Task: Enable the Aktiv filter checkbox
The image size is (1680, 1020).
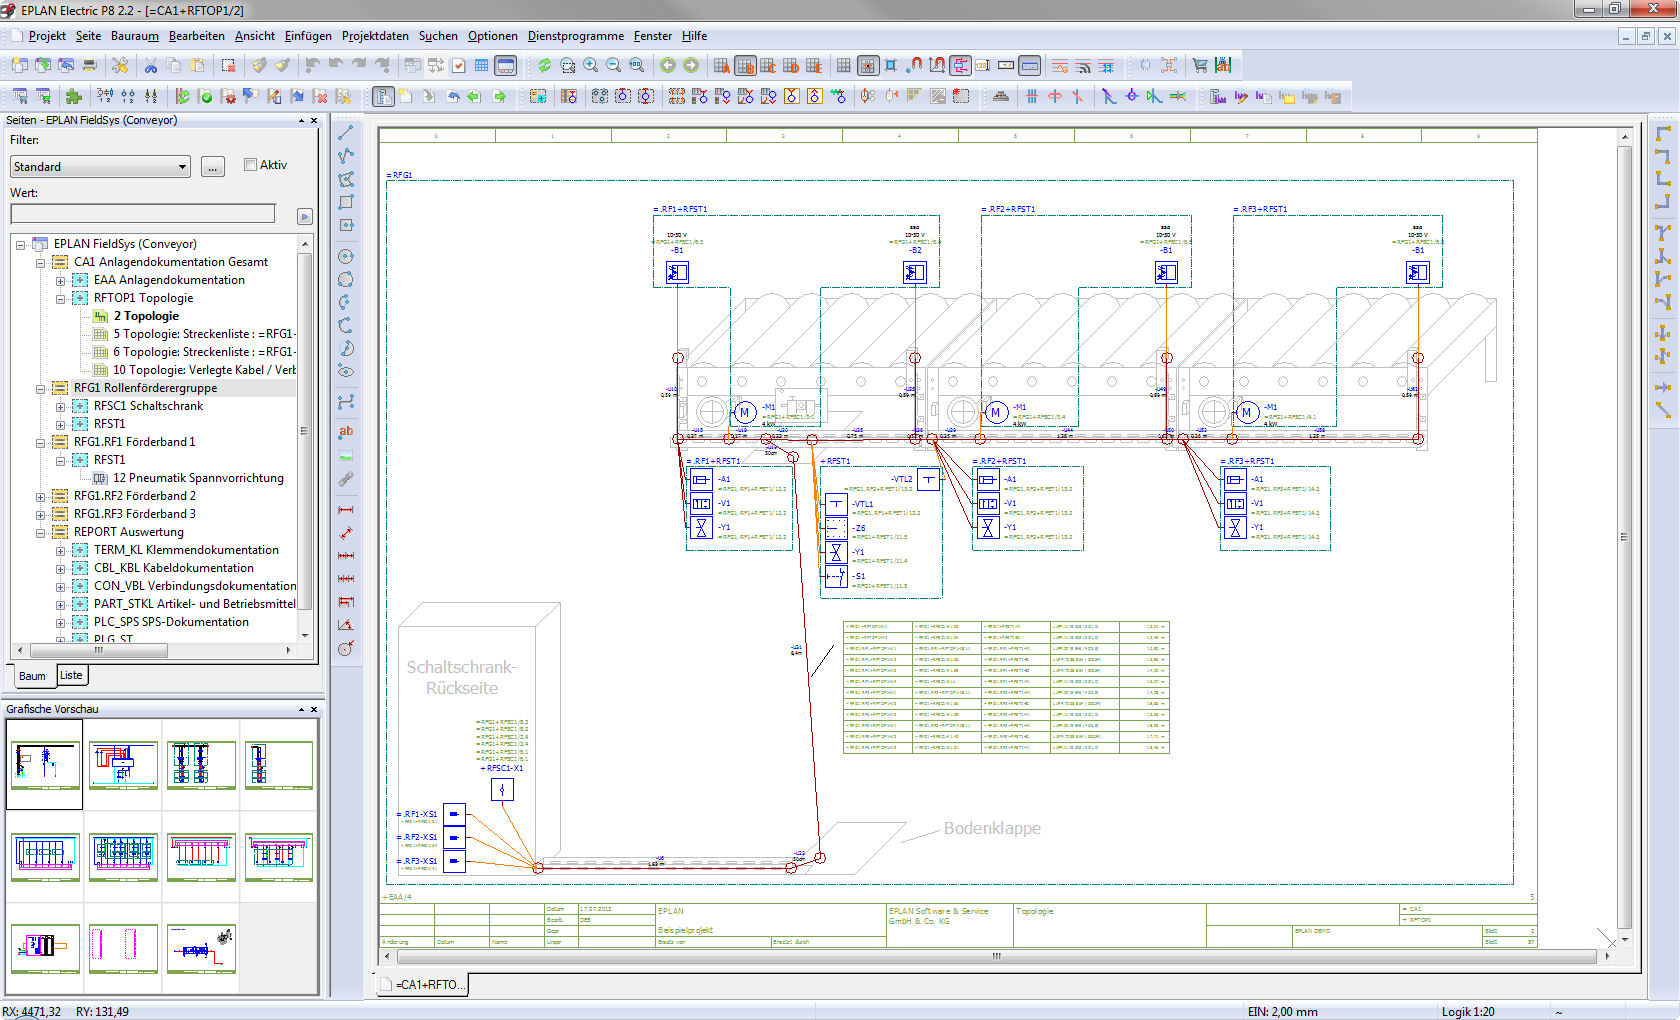Action: pyautogui.click(x=251, y=165)
